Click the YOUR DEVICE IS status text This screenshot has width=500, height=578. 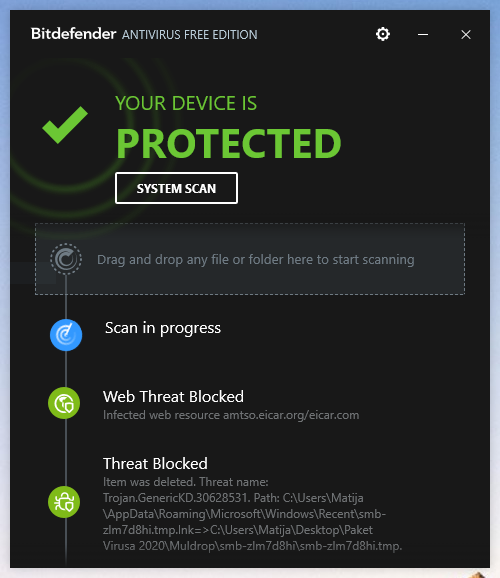click(186, 103)
